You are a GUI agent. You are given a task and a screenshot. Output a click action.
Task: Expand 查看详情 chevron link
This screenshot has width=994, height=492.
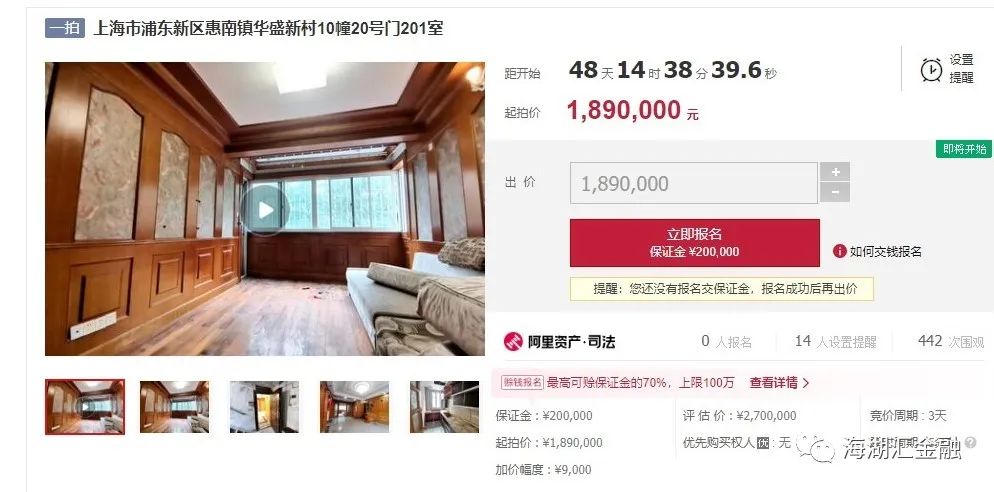(x=779, y=382)
